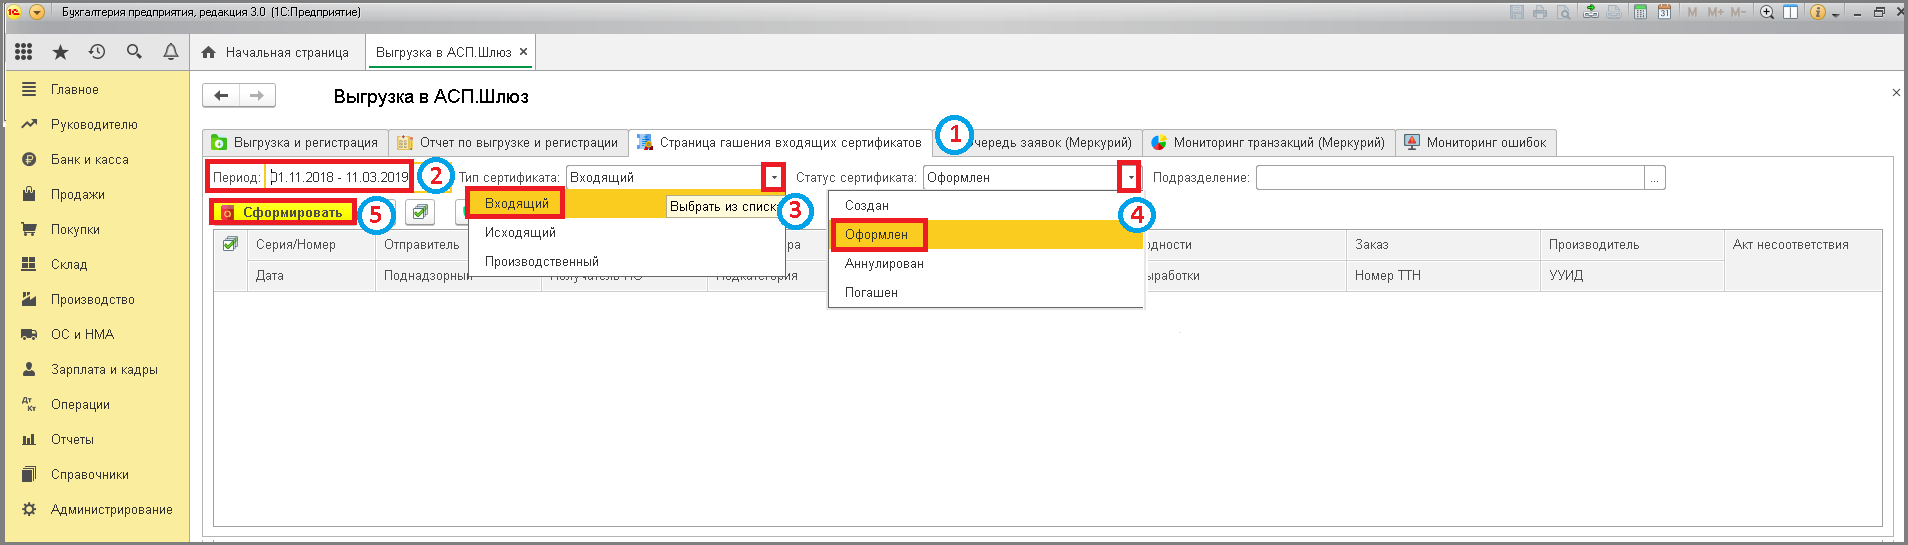The width and height of the screenshot is (1908, 545).
Task: Open the Покупки sidebar section
Action: pyautogui.click(x=97, y=229)
